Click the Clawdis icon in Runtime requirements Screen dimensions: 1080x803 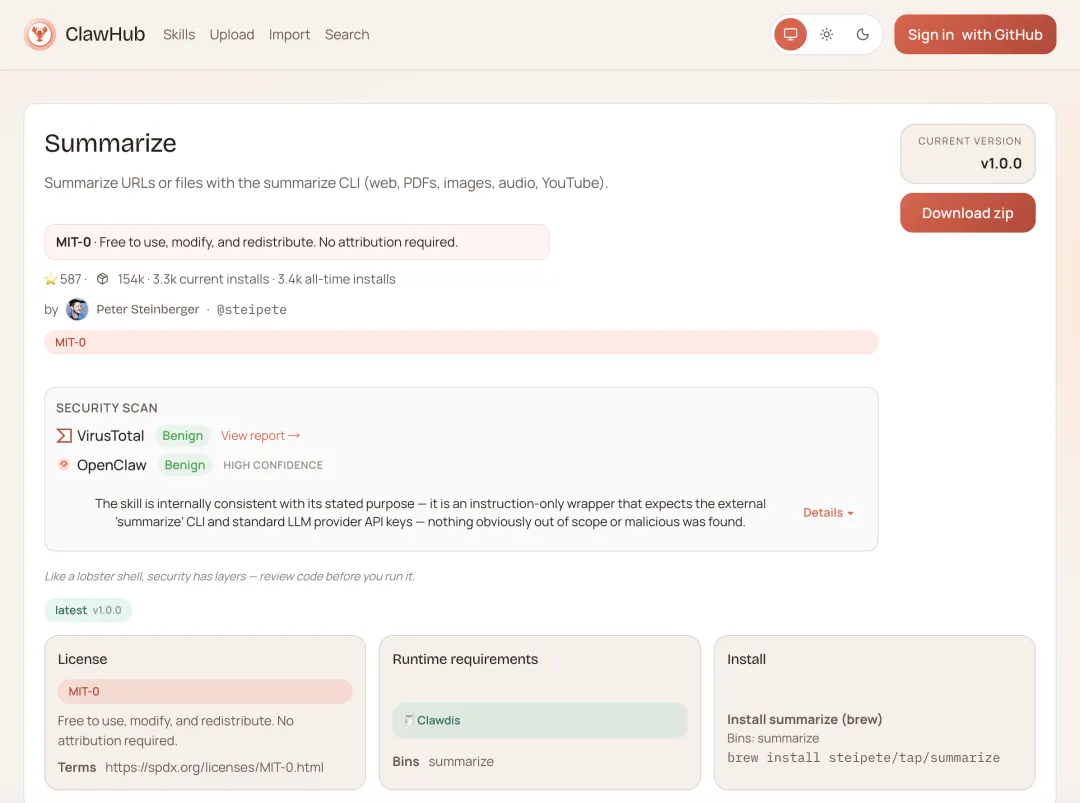[x=409, y=720]
